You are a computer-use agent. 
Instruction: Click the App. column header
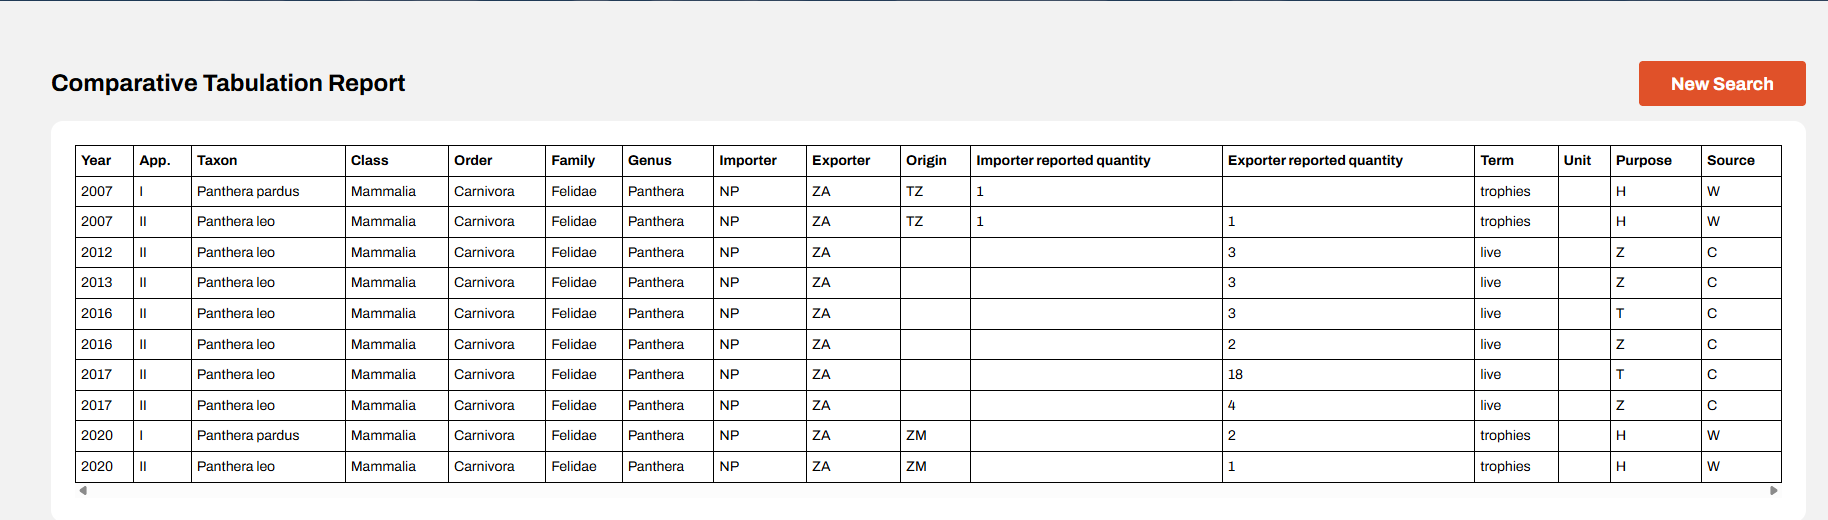(162, 160)
